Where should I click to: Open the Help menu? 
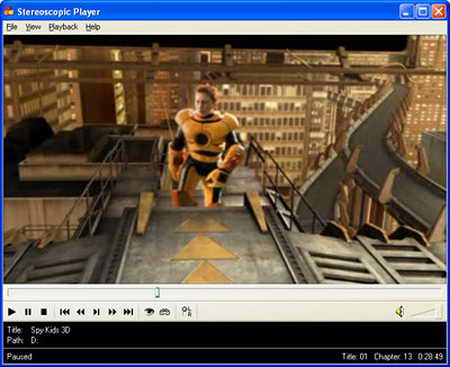93,27
